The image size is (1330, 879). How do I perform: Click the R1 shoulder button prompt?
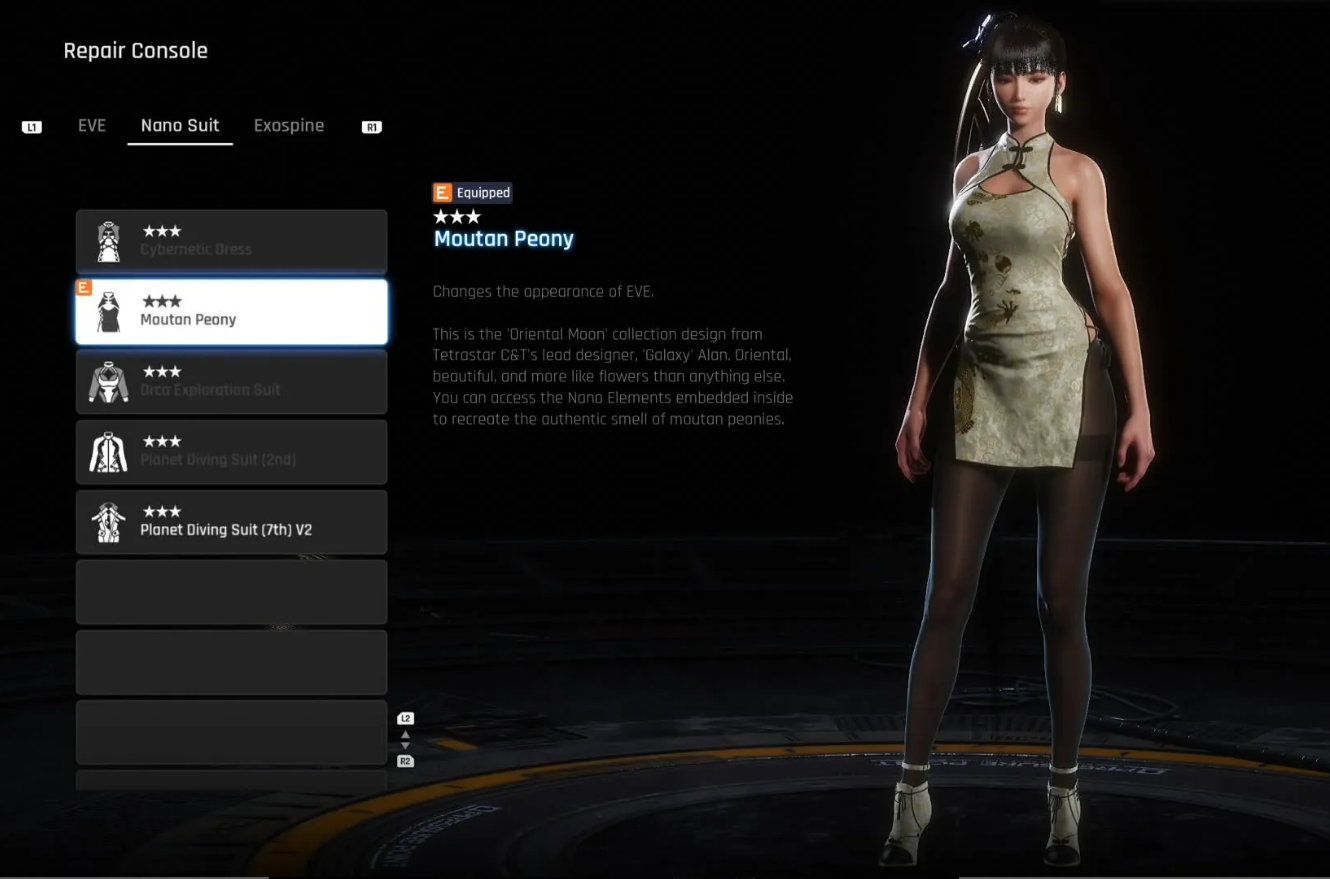(x=372, y=127)
